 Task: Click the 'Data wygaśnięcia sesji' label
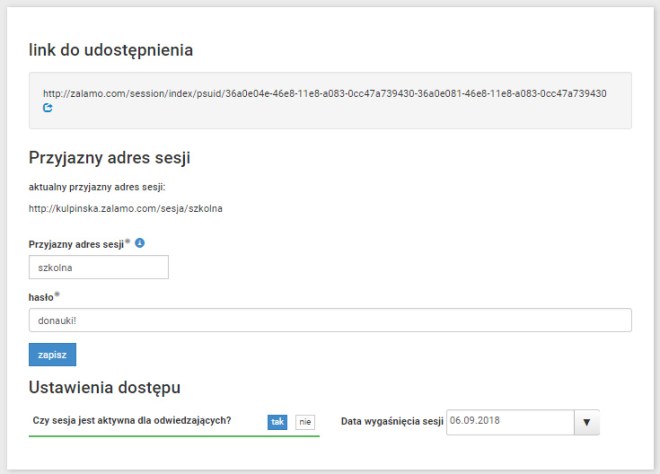click(x=391, y=422)
